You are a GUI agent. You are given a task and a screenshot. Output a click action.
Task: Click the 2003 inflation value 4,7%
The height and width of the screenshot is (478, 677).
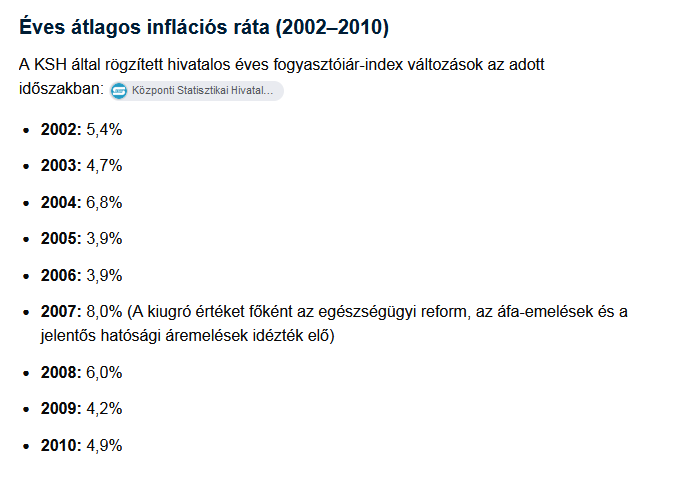[104, 166]
